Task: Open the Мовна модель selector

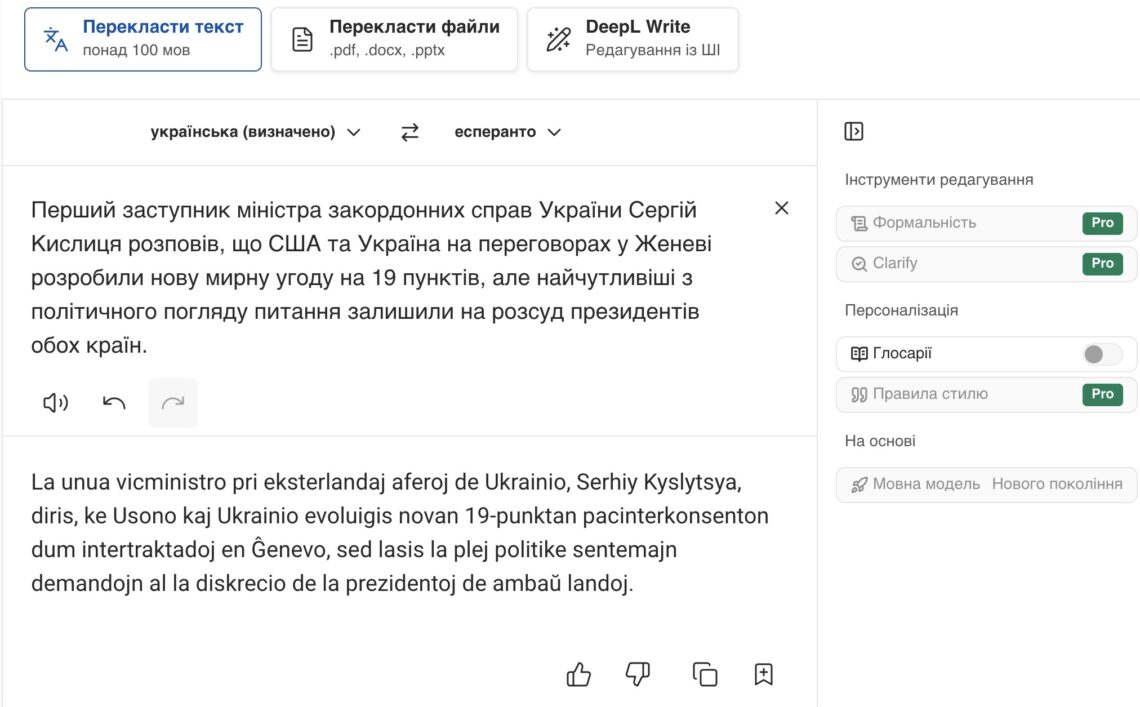Action: (986, 485)
